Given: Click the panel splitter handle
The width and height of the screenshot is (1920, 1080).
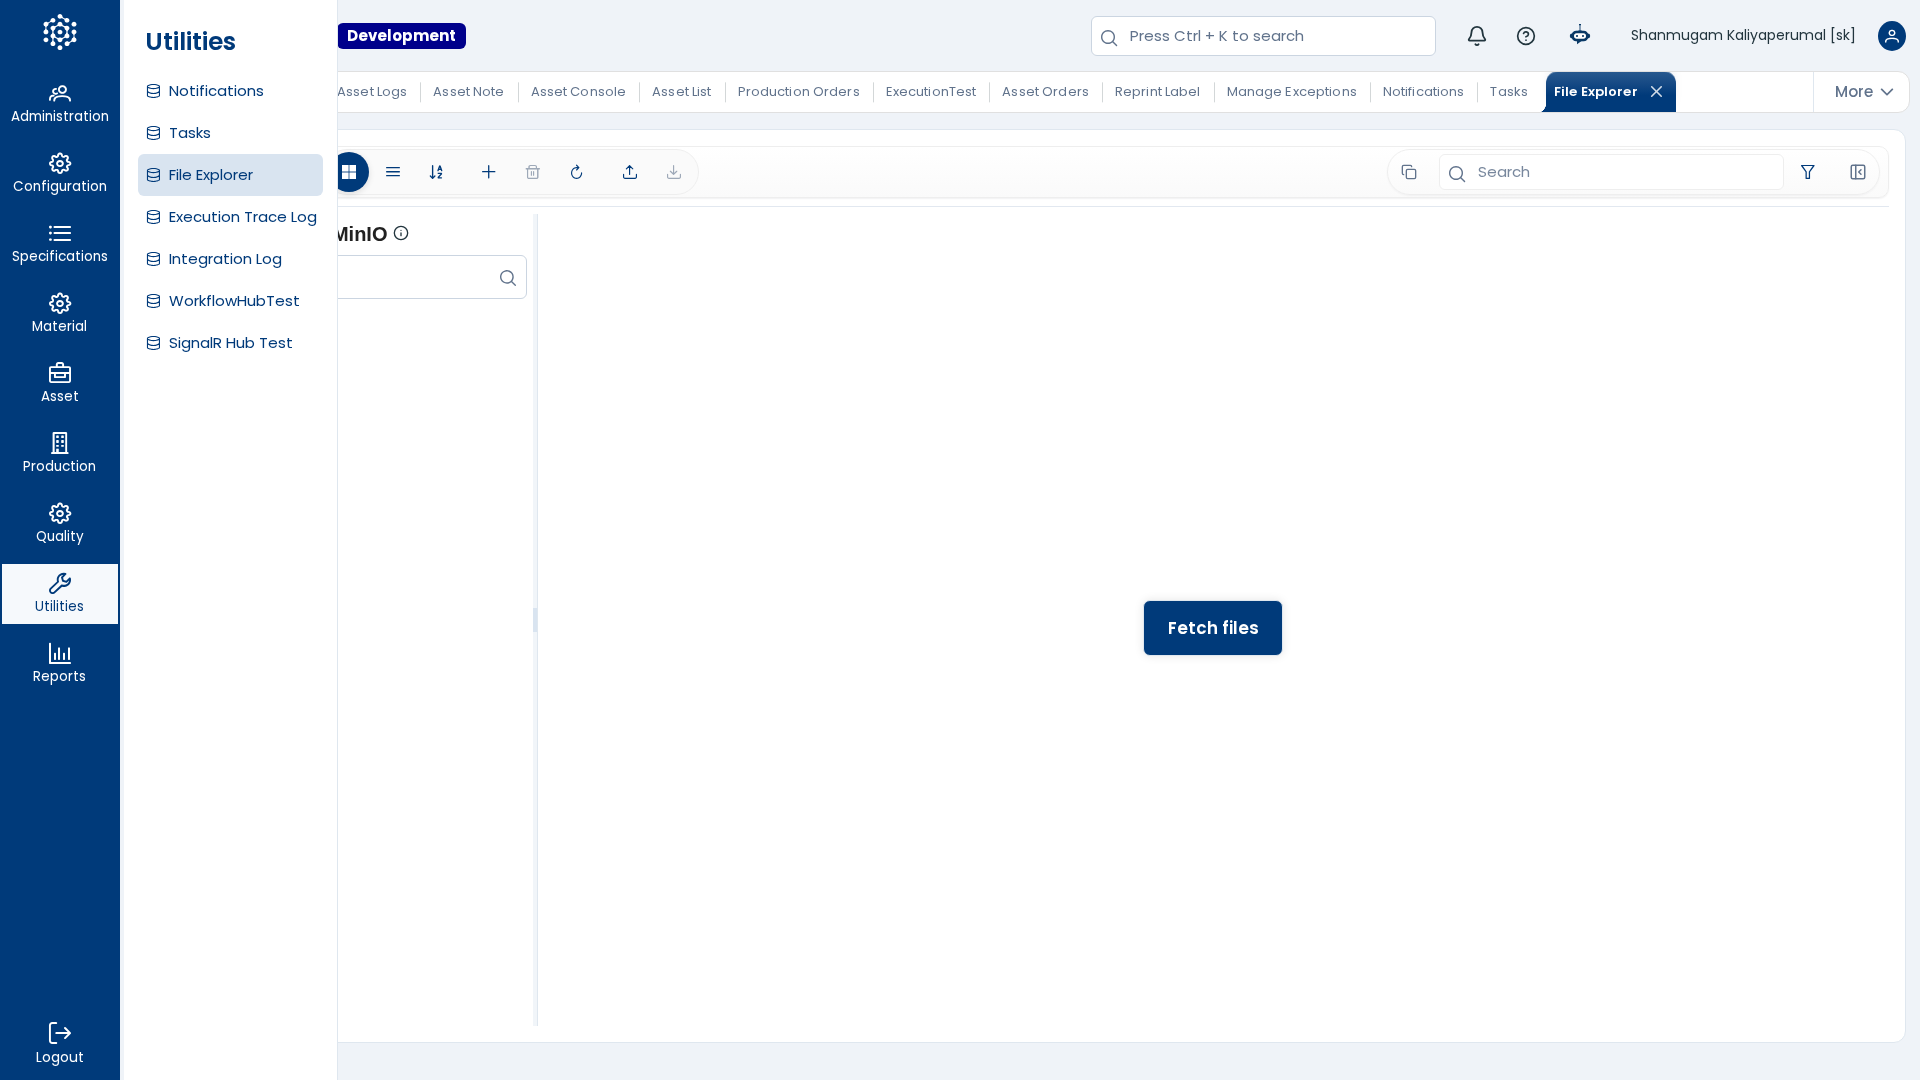Looking at the screenshot, I should point(535,620).
